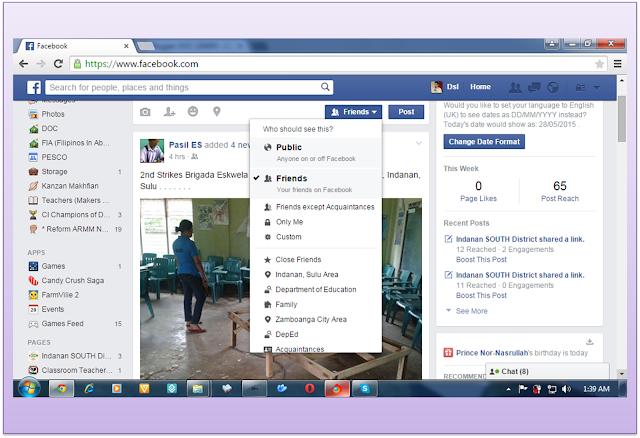Reload the page with the refresh icon
The image size is (640, 438).
pyautogui.click(x=58, y=64)
